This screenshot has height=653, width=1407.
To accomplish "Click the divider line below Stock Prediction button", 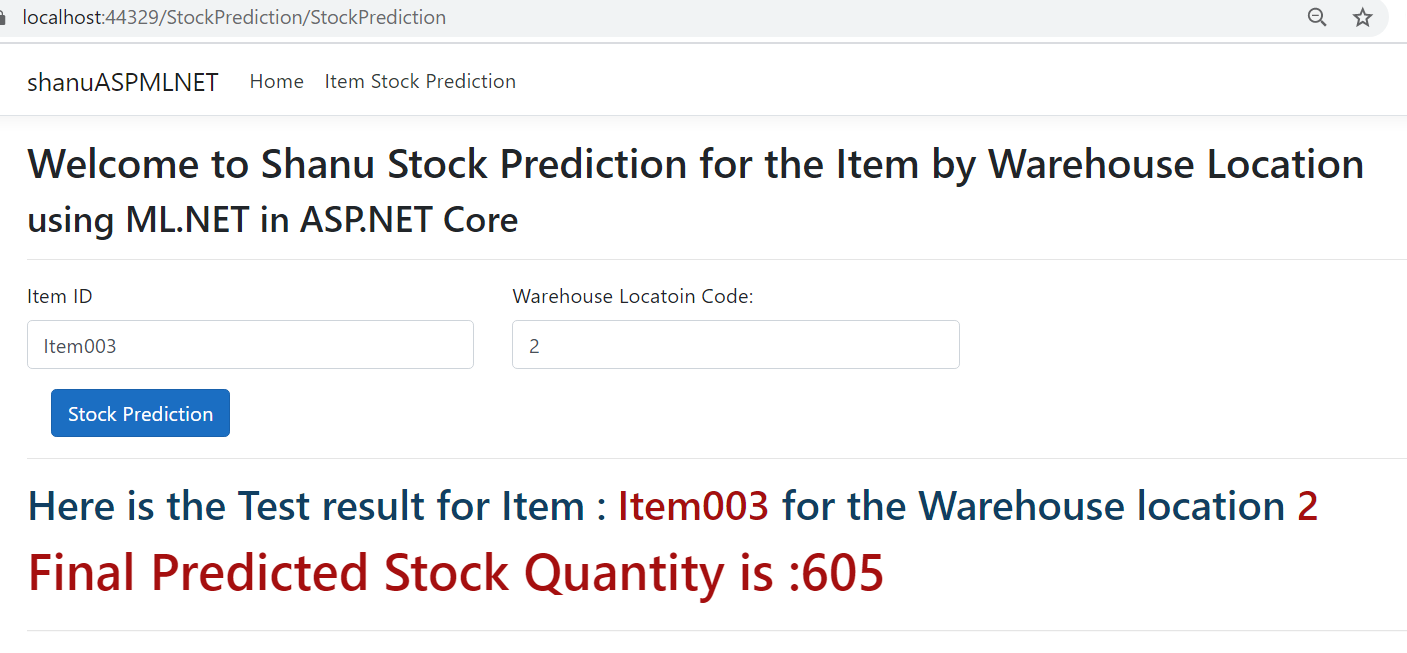I will click(x=716, y=459).
